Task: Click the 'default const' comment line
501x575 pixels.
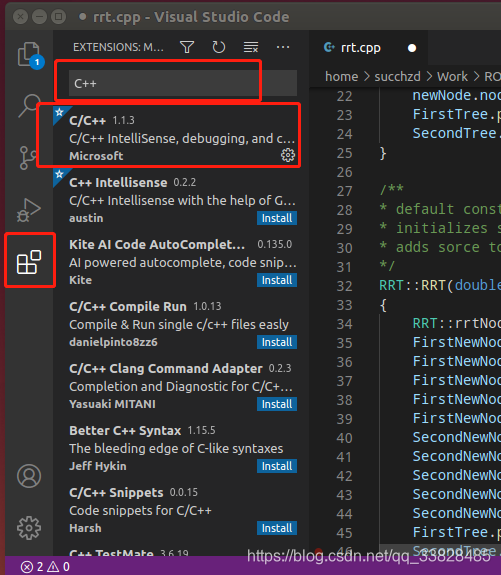Action: click(440, 209)
